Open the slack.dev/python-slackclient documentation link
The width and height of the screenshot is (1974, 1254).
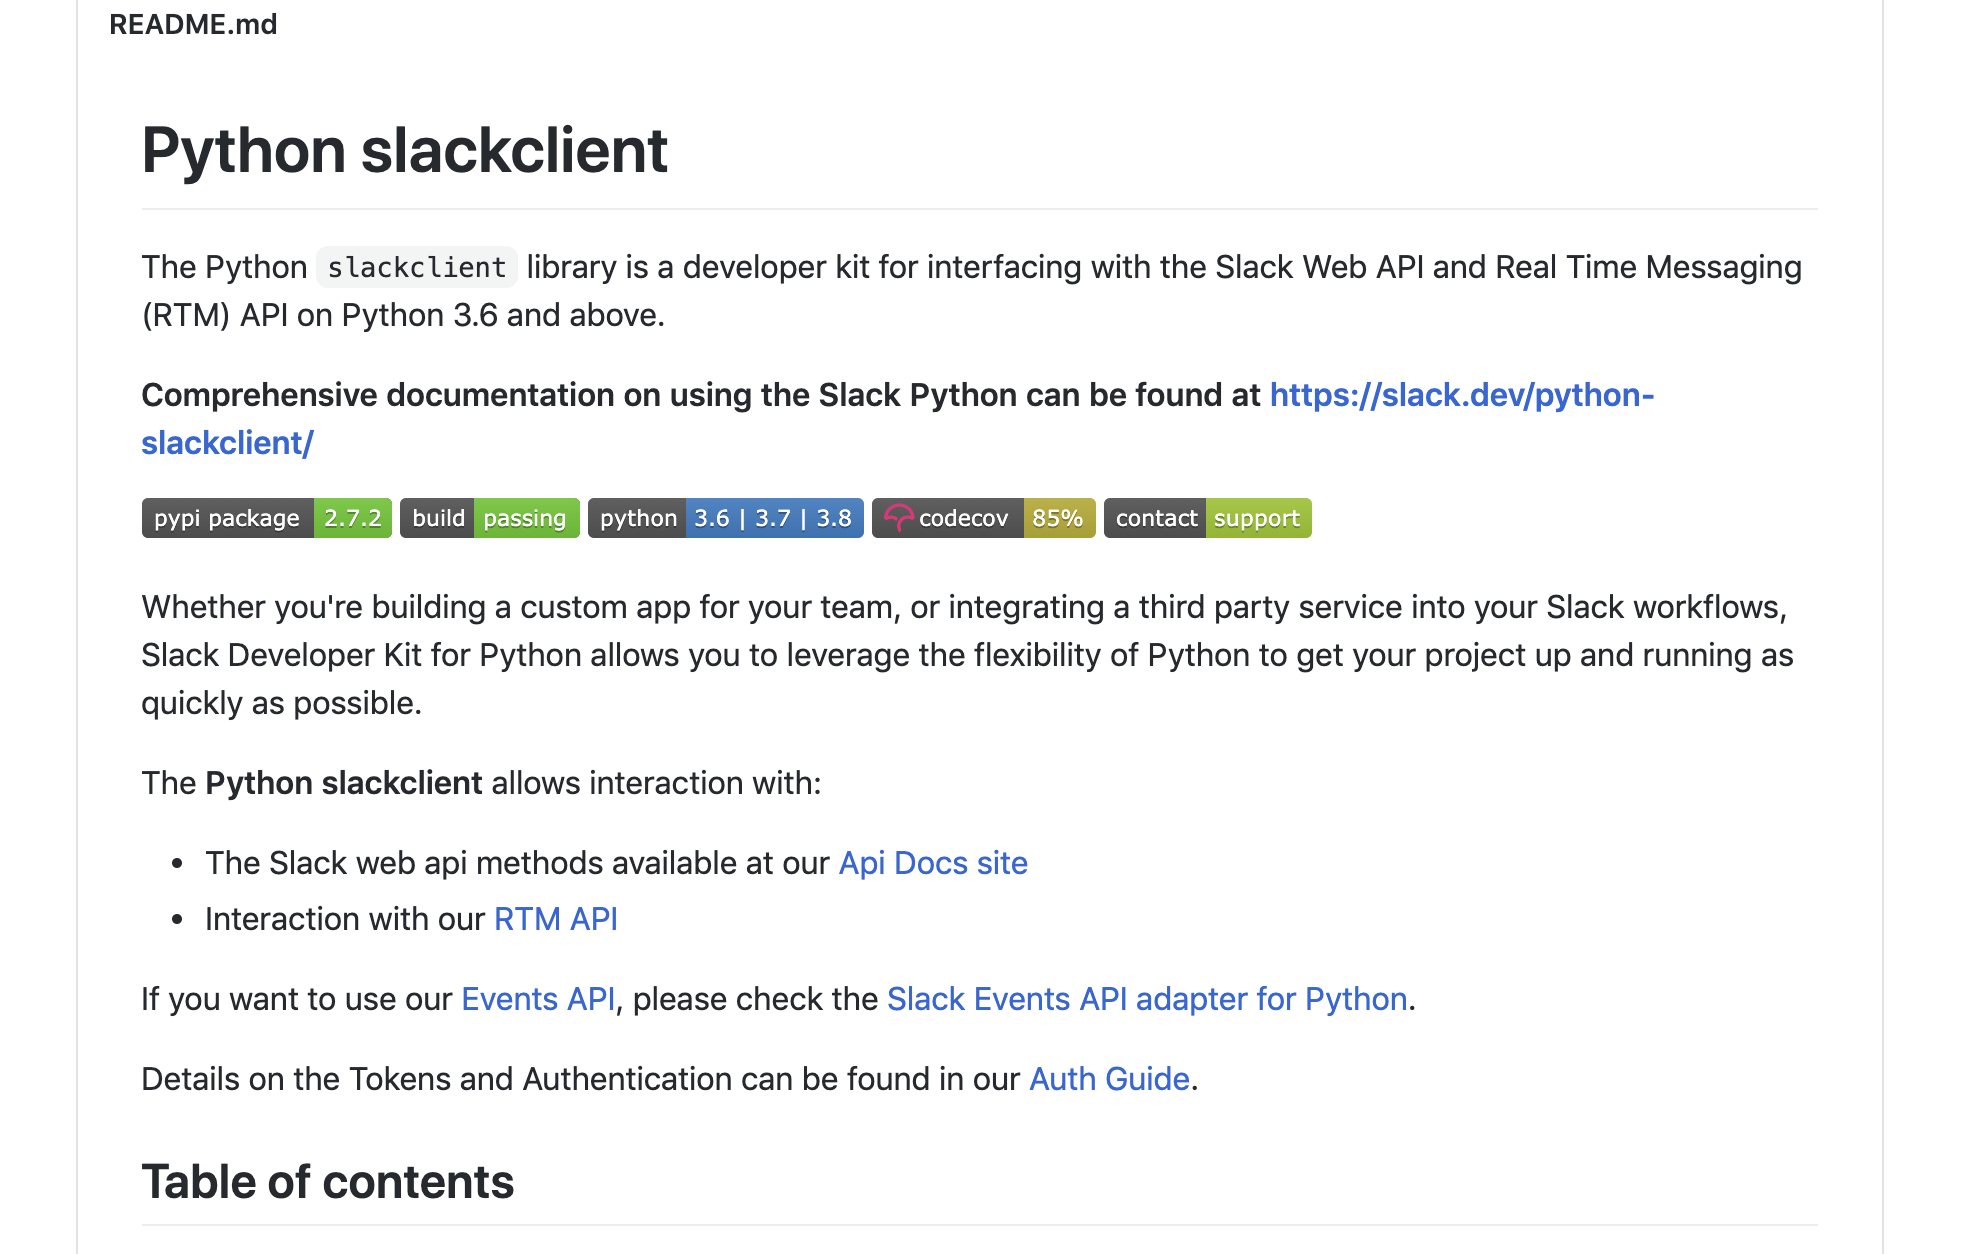1461,395
